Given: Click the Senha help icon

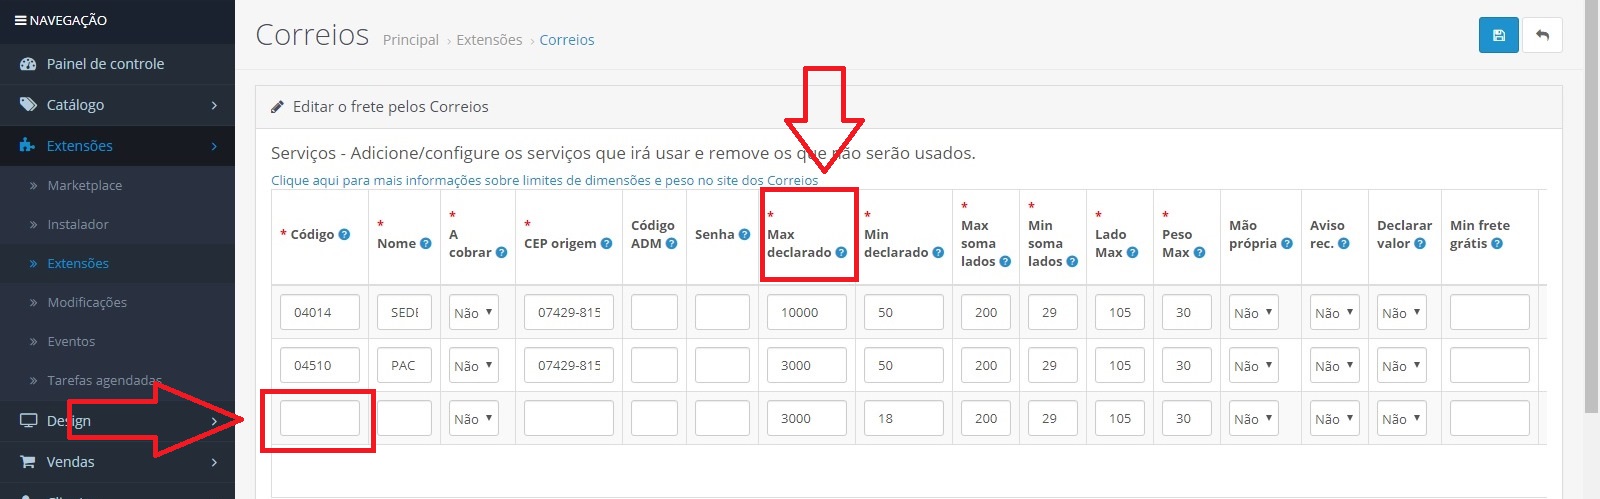Looking at the screenshot, I should [x=744, y=234].
